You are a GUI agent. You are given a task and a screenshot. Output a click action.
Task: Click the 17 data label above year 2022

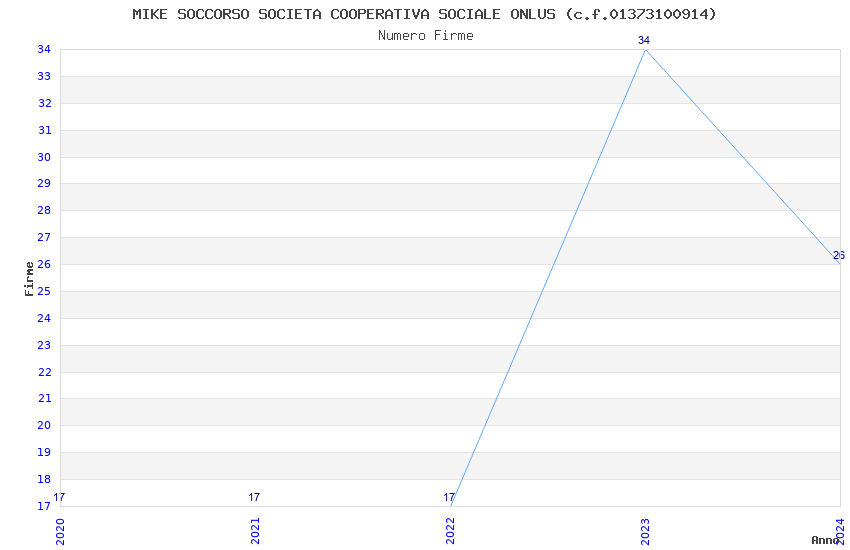[449, 497]
